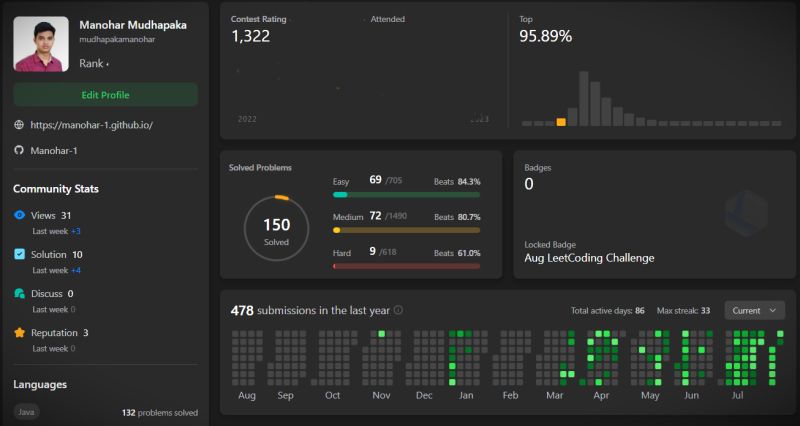Click the 'Max streak: 33' text
The width and height of the screenshot is (800, 426).
coord(683,310)
